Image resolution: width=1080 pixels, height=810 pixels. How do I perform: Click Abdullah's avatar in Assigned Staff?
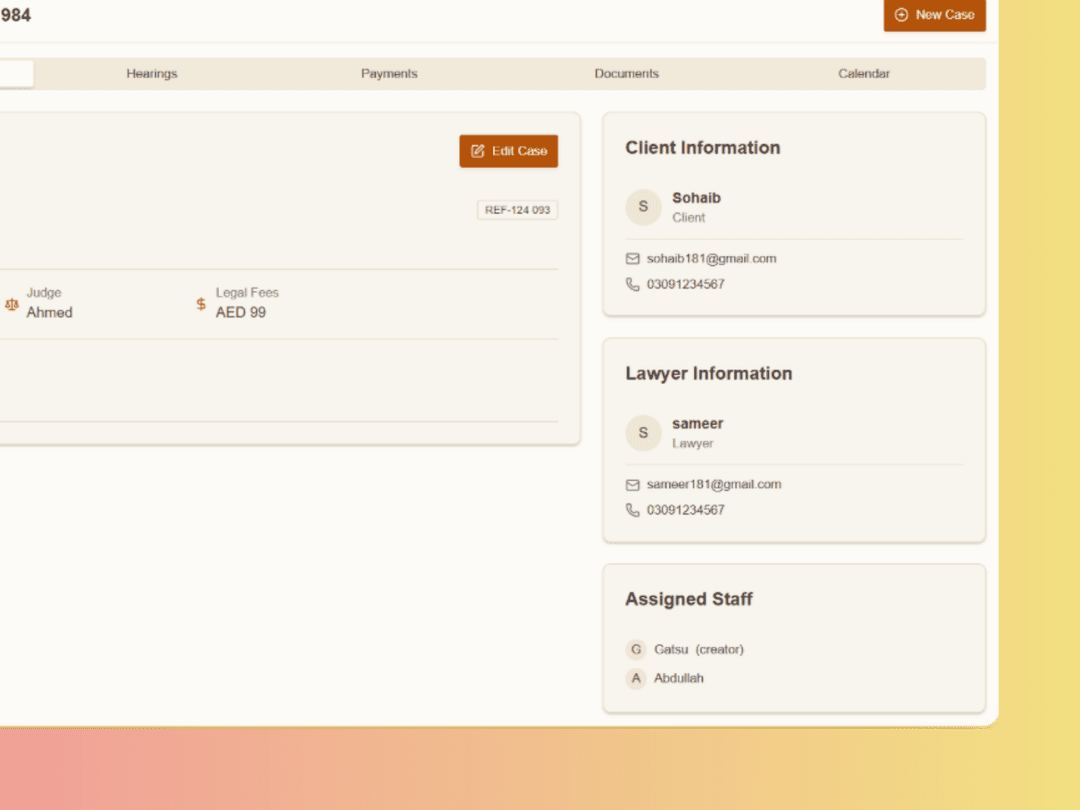636,678
